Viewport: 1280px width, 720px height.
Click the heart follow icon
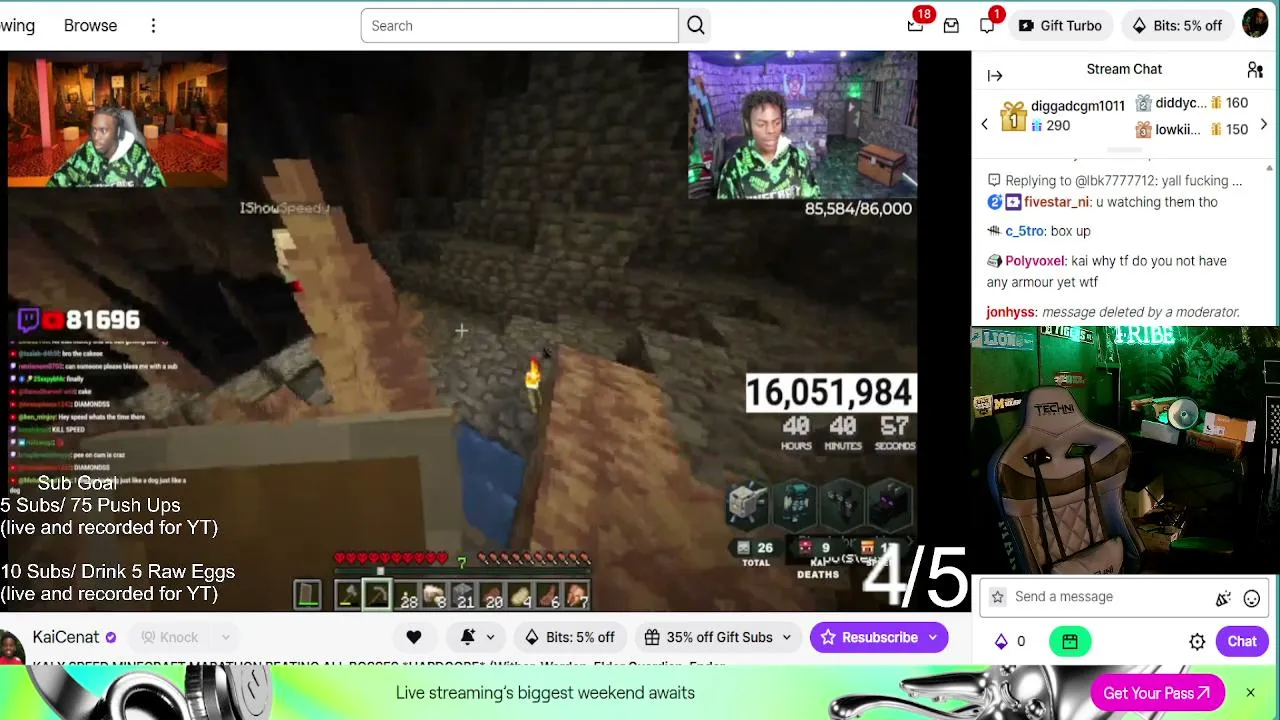click(x=414, y=637)
